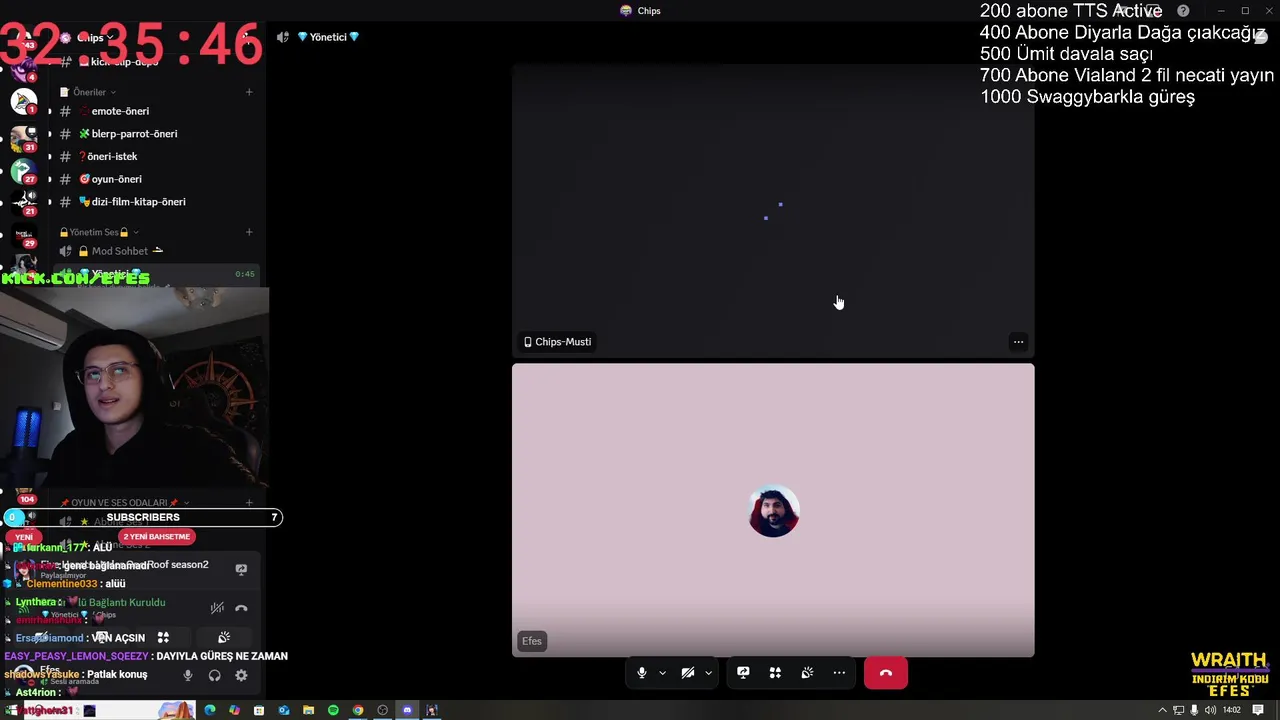Open the three-dot menu on Chips-Musti tile
Screen dimensions: 1280x720
(x=1018, y=342)
